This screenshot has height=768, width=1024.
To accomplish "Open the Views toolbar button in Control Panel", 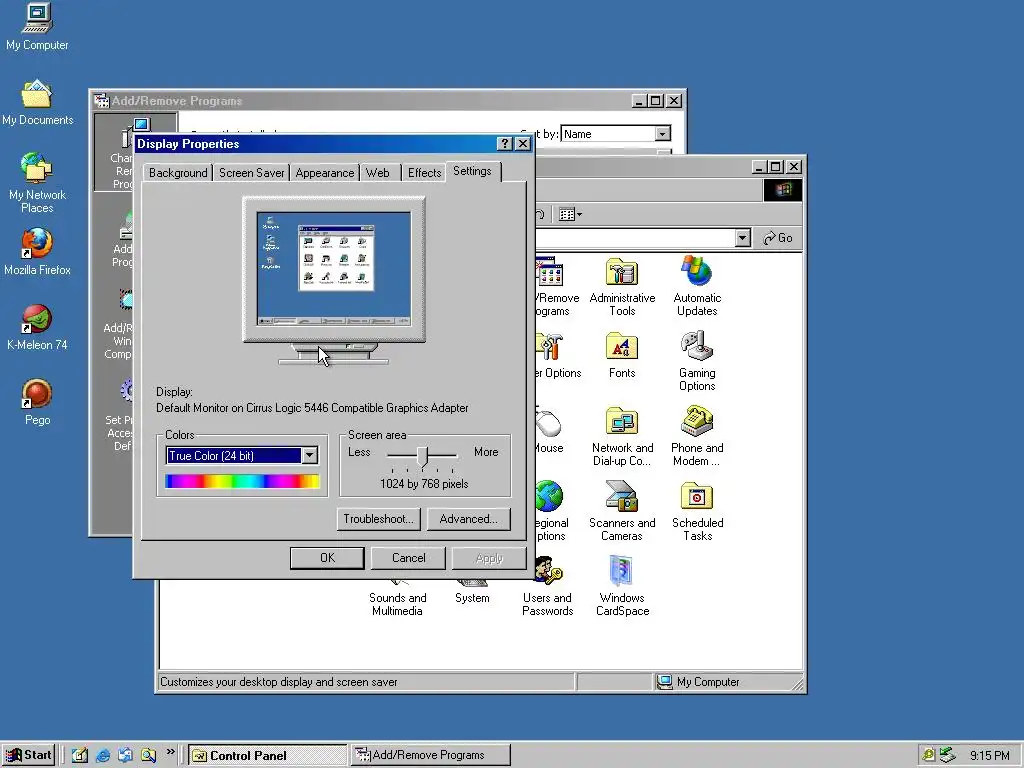I will click(570, 214).
